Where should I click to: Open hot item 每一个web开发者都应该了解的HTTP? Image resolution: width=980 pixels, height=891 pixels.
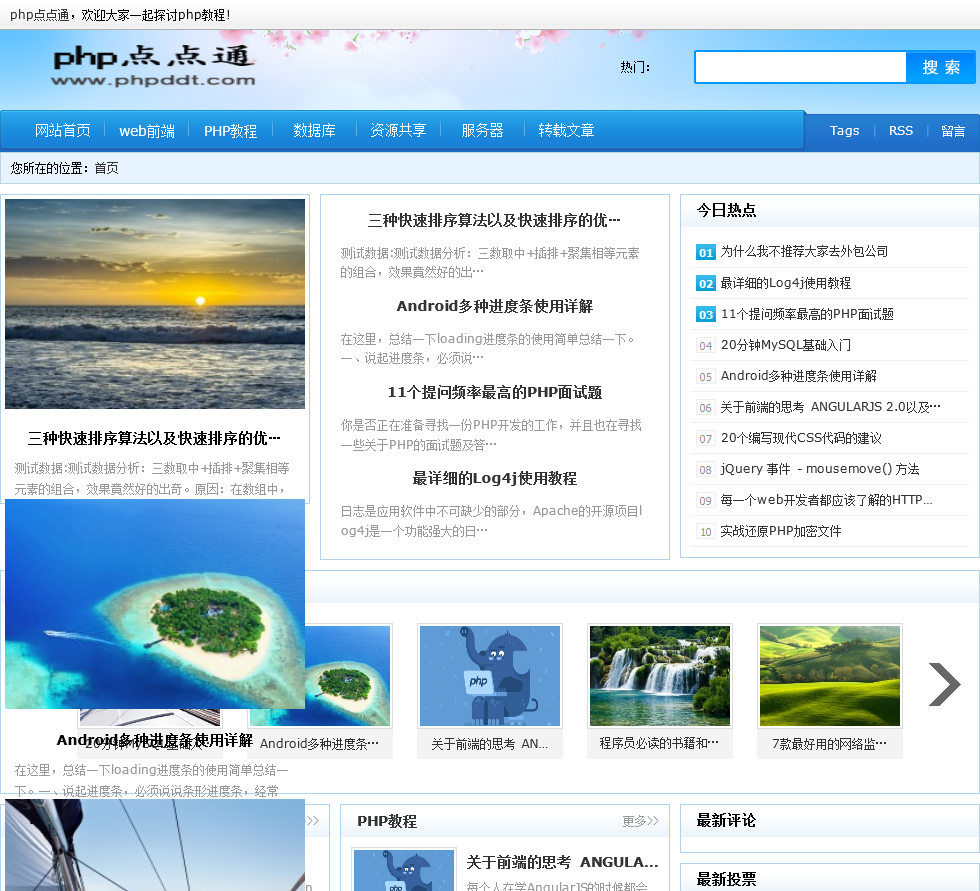pyautogui.click(x=826, y=500)
